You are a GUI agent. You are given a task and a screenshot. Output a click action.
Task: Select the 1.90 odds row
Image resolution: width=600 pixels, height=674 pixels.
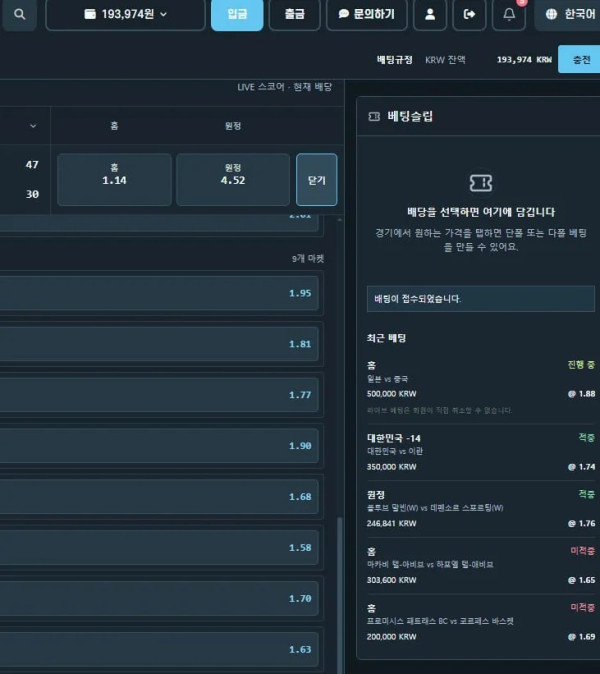[x=159, y=446]
